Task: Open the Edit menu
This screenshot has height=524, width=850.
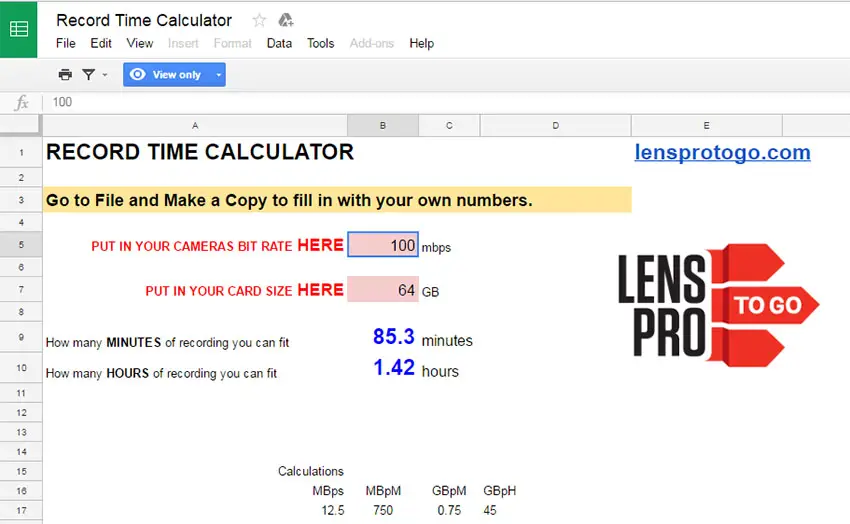Action: click(x=101, y=43)
